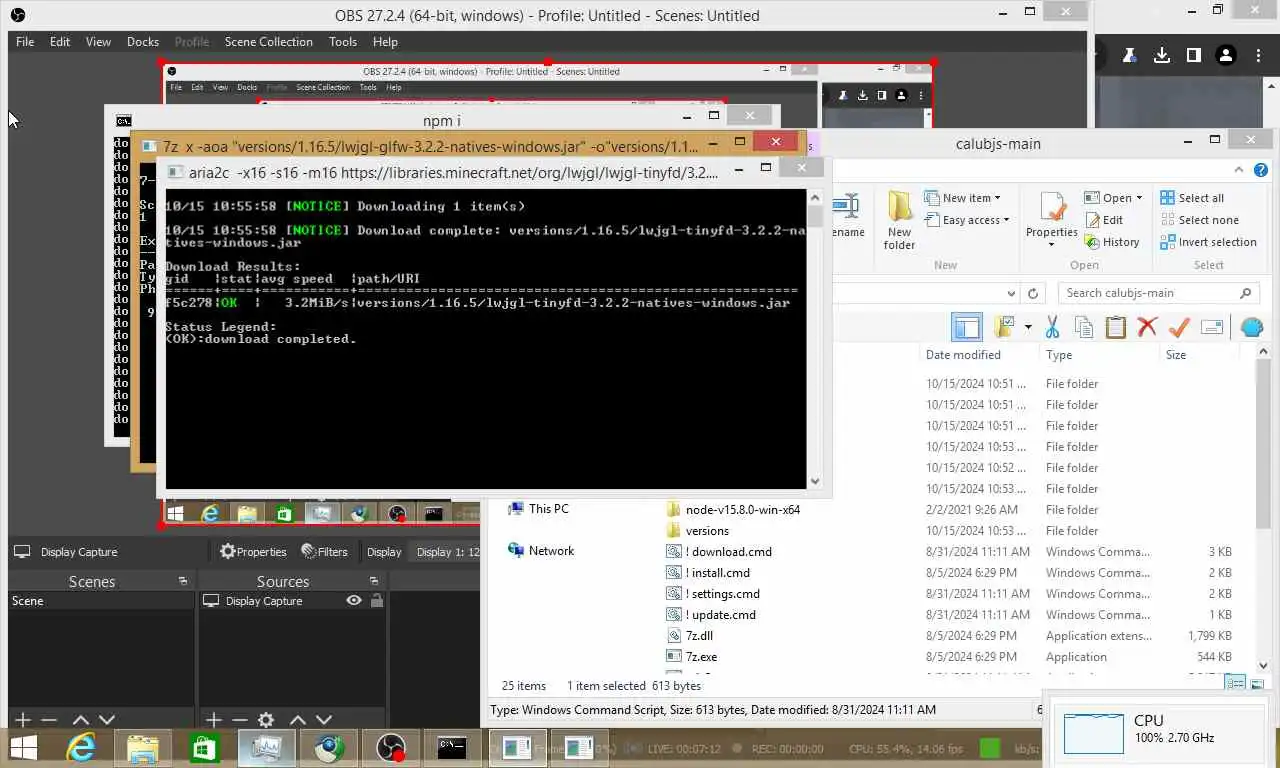Open the versions folder row

pos(707,531)
